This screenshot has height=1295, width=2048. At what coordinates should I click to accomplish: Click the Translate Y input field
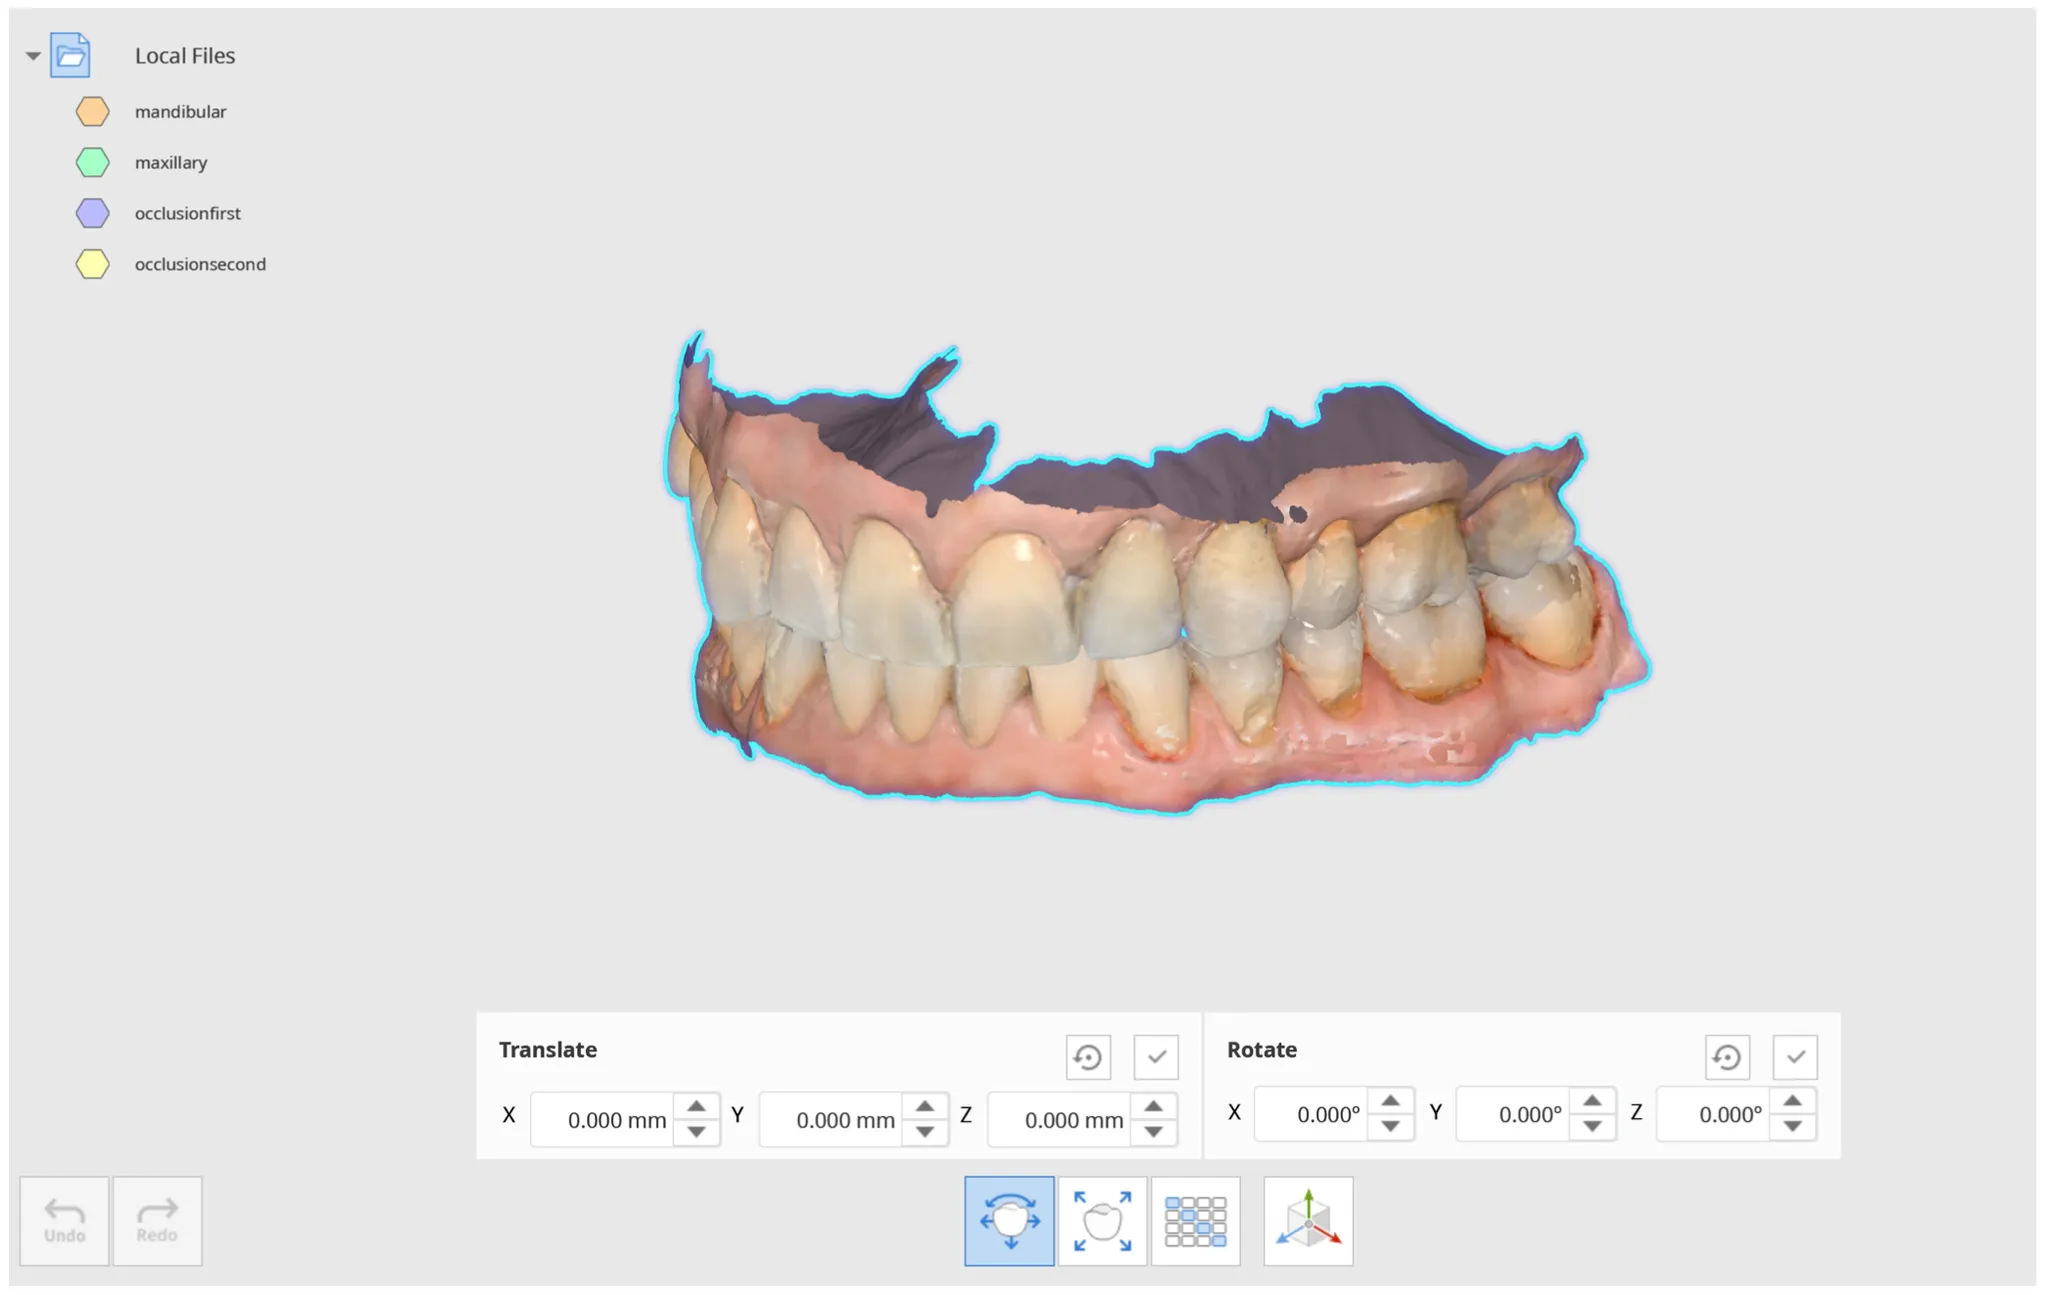[x=831, y=1119]
